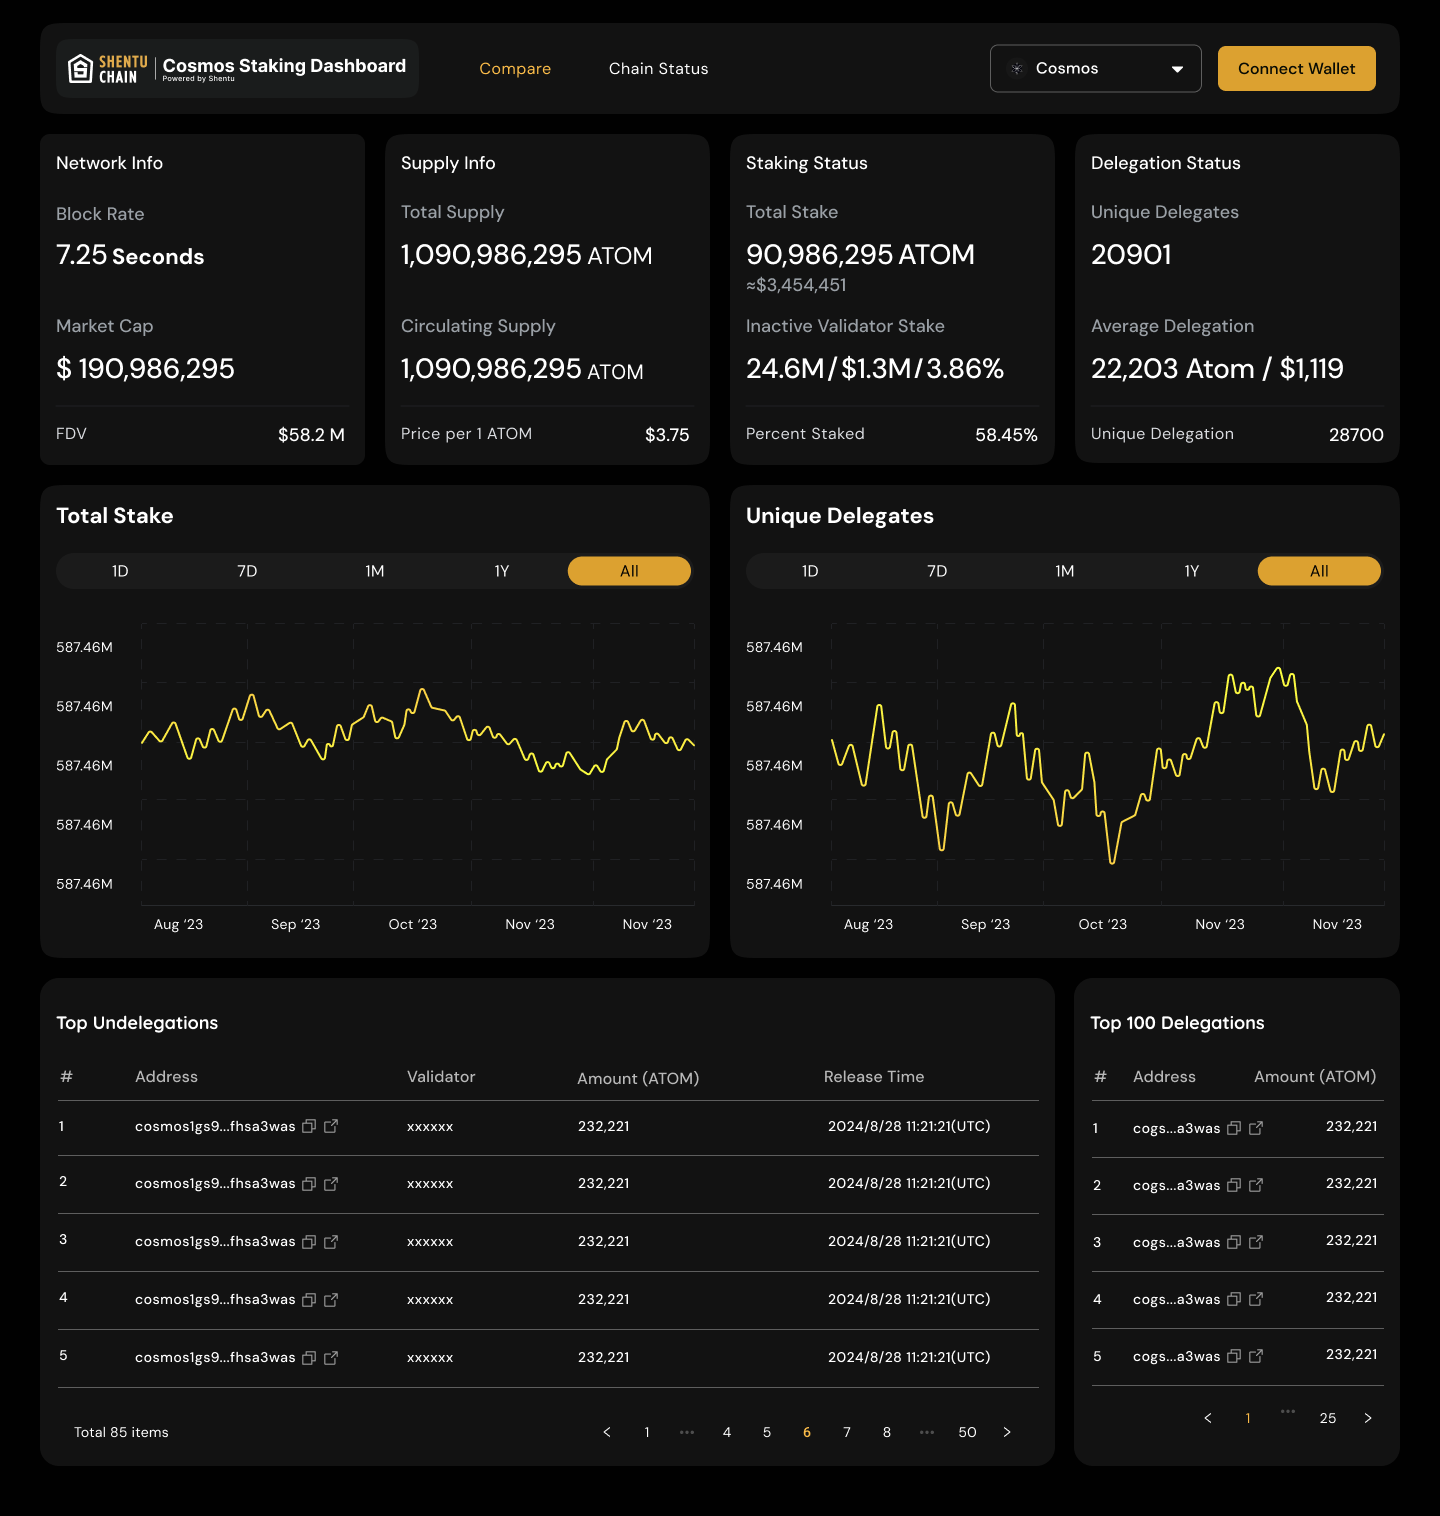Set Total Stake chart range to 1Y
The width and height of the screenshot is (1440, 1516).
coord(502,571)
